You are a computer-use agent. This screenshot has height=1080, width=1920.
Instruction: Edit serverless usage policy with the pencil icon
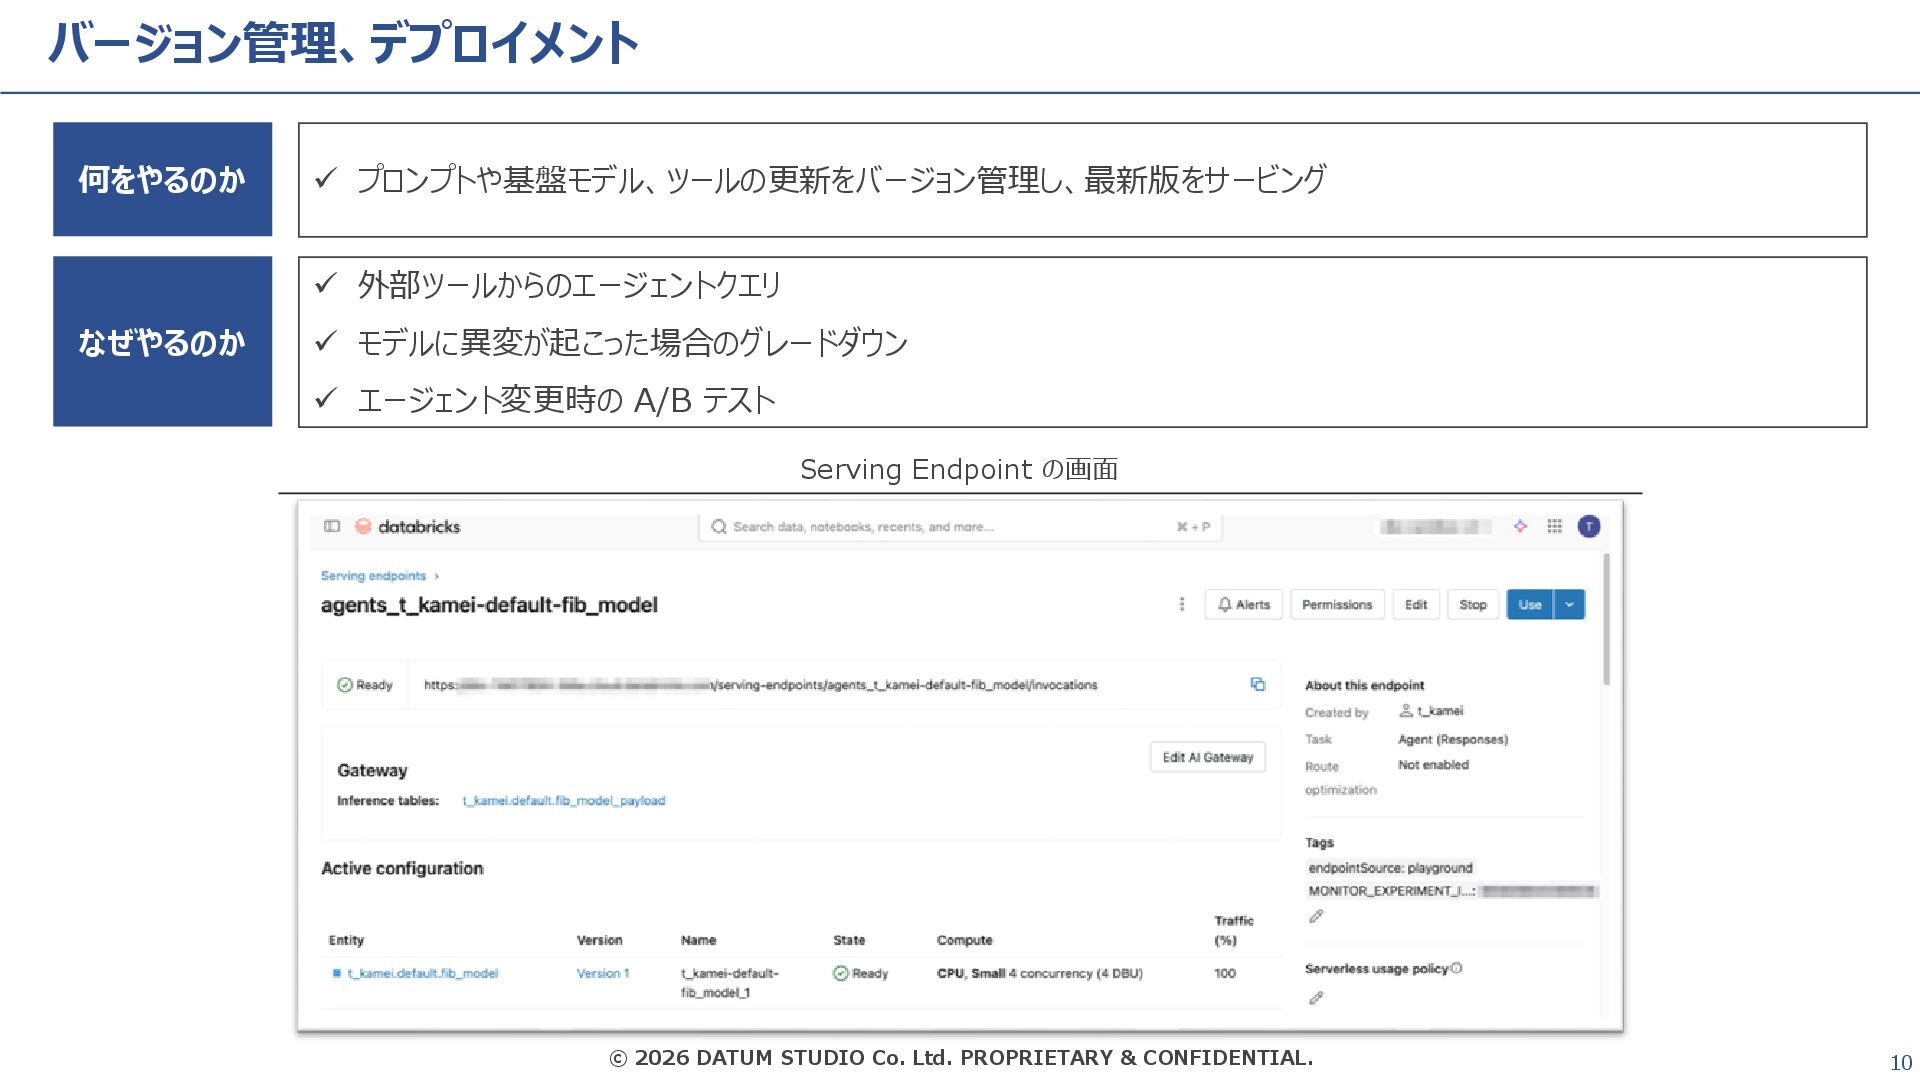1316,998
